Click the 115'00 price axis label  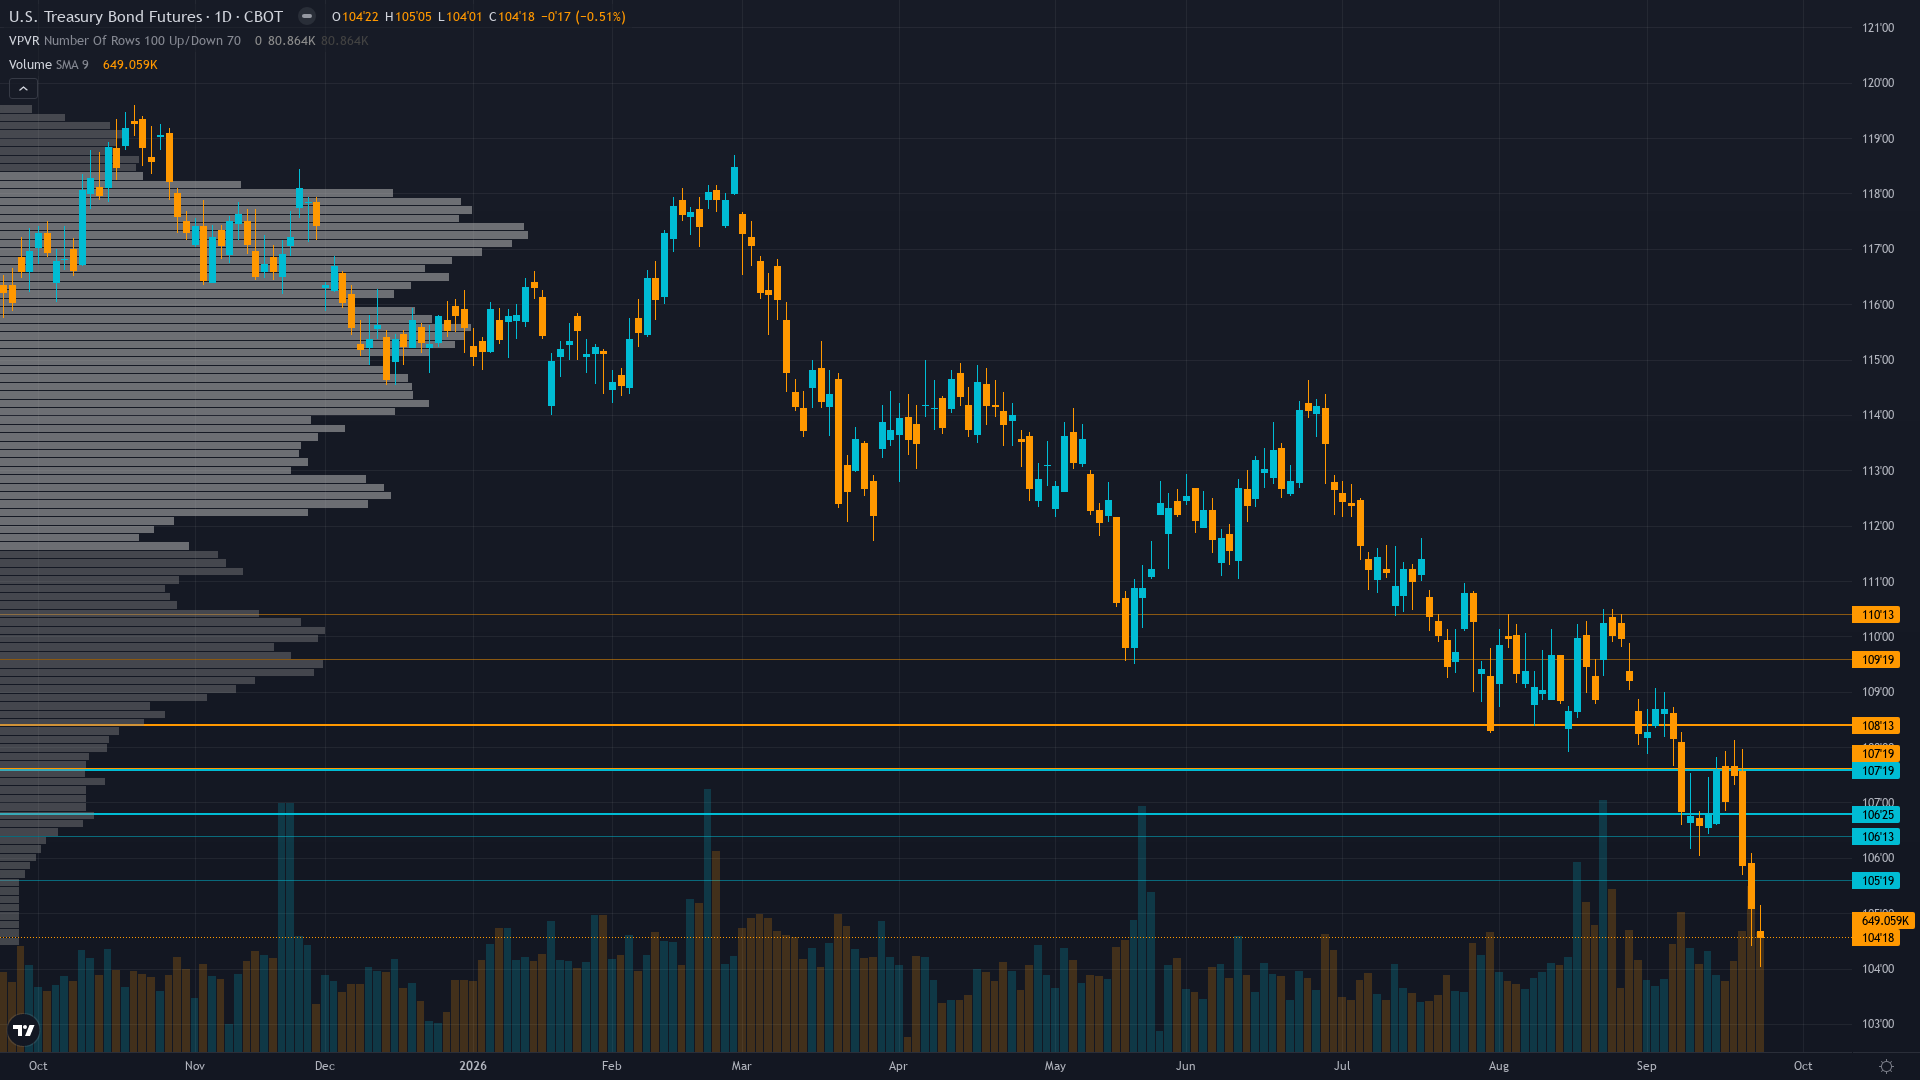(1878, 360)
